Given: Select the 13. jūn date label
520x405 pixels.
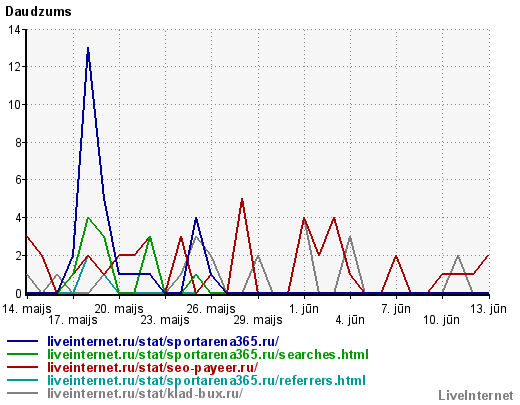Looking at the screenshot, I should [488, 309].
